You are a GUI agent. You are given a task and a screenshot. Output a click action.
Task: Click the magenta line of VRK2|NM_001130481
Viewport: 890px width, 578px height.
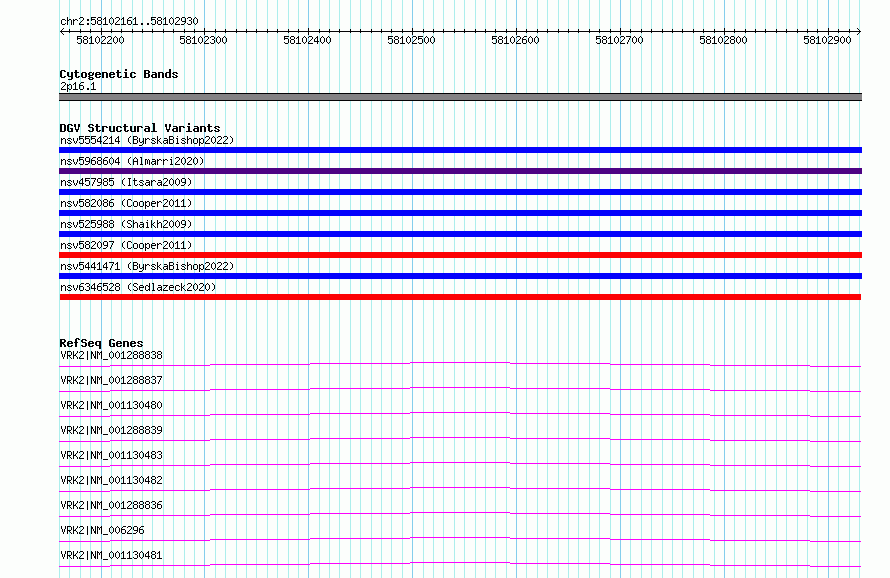460,564
